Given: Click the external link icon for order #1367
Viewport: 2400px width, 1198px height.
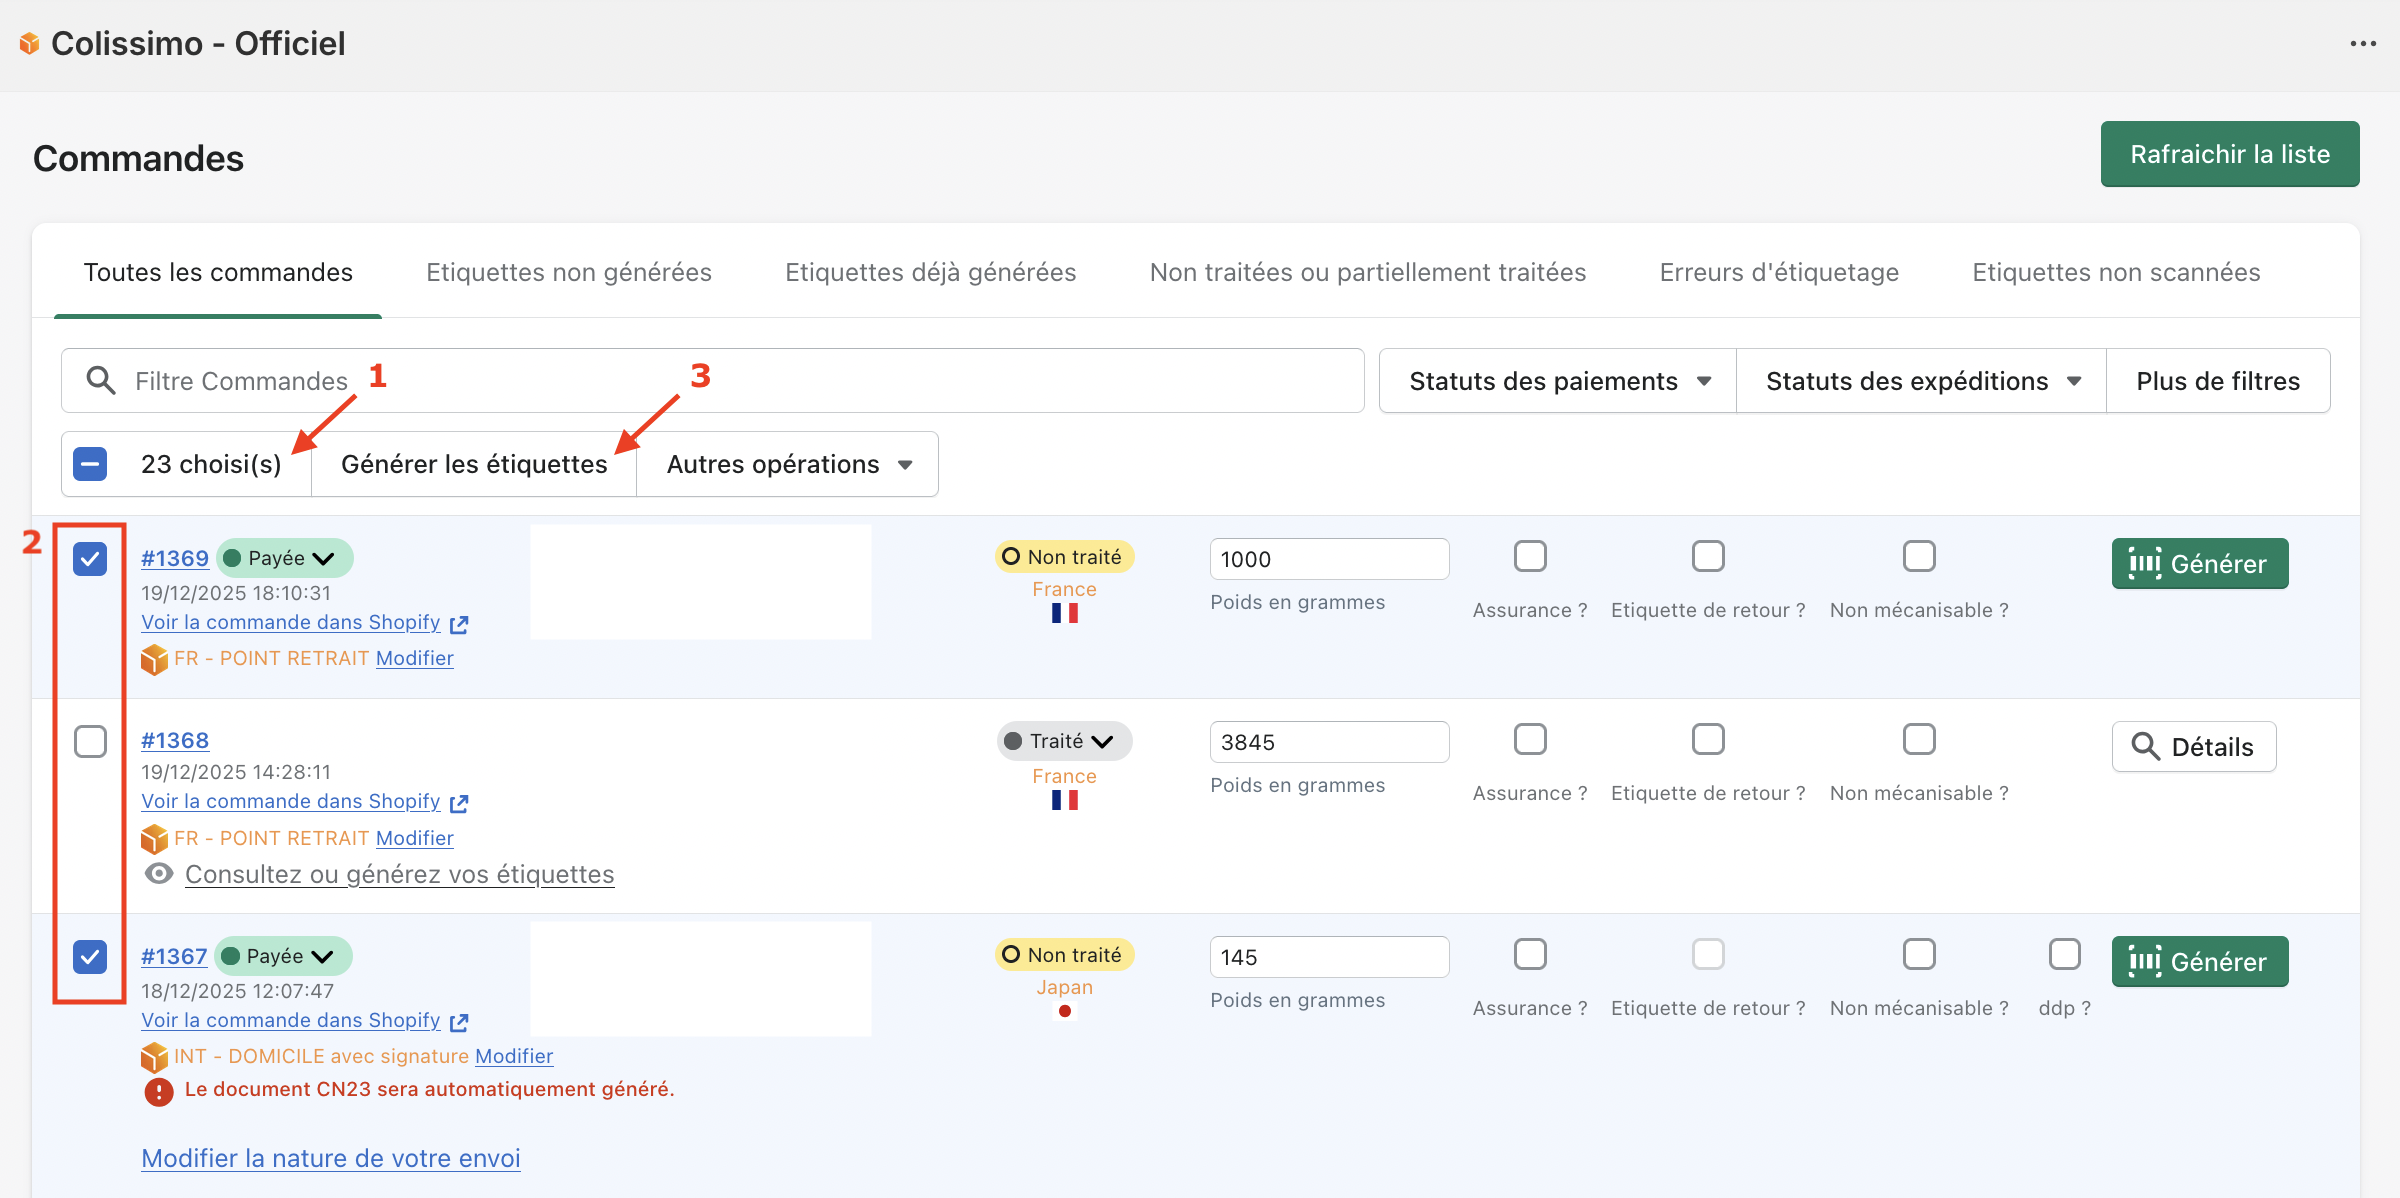Looking at the screenshot, I should pyautogui.click(x=459, y=1022).
